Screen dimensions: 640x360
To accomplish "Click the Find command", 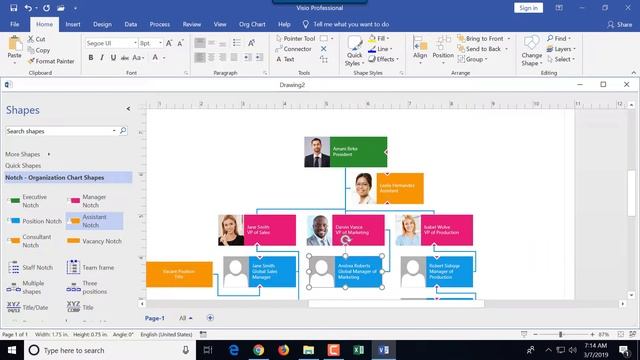I will (558, 38).
